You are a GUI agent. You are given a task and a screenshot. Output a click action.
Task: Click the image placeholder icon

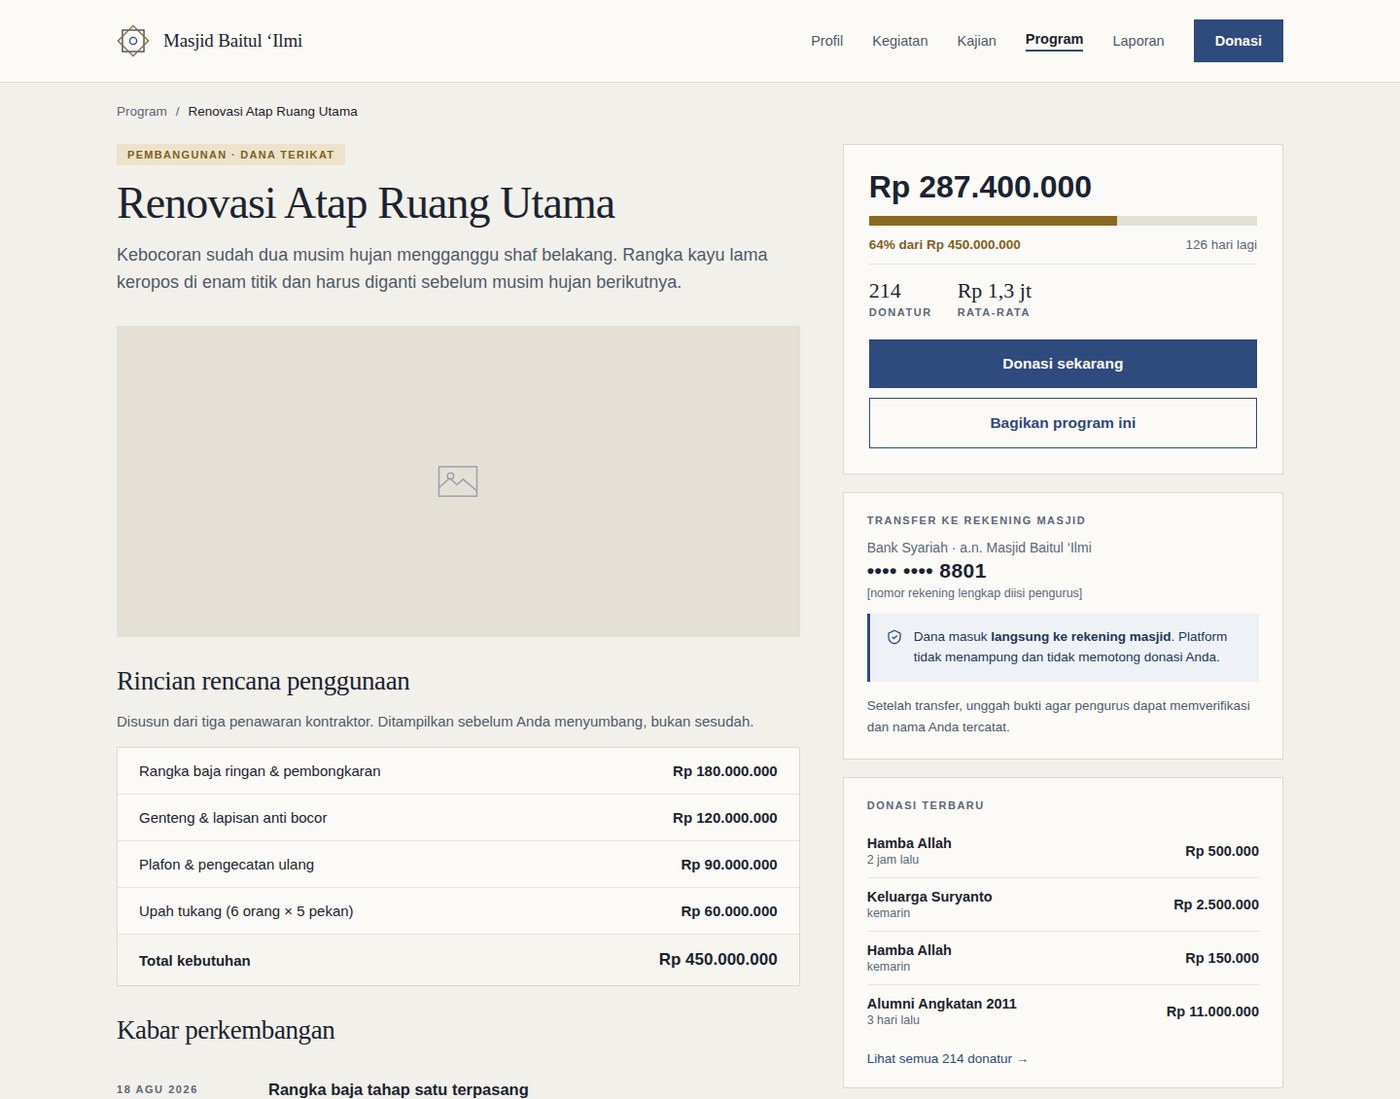(458, 481)
